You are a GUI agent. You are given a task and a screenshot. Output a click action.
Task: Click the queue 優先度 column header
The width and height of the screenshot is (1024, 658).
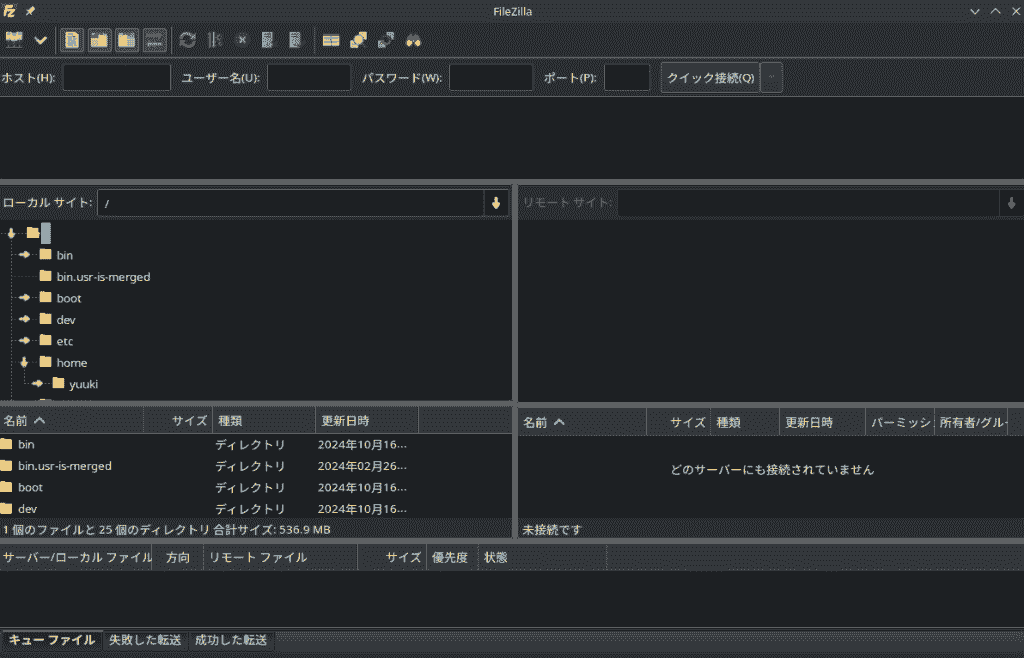452,557
